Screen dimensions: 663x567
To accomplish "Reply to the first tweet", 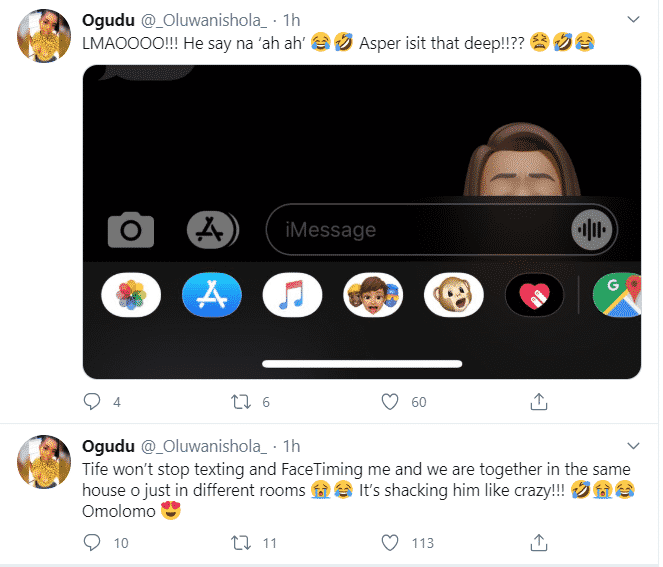I will click(92, 402).
